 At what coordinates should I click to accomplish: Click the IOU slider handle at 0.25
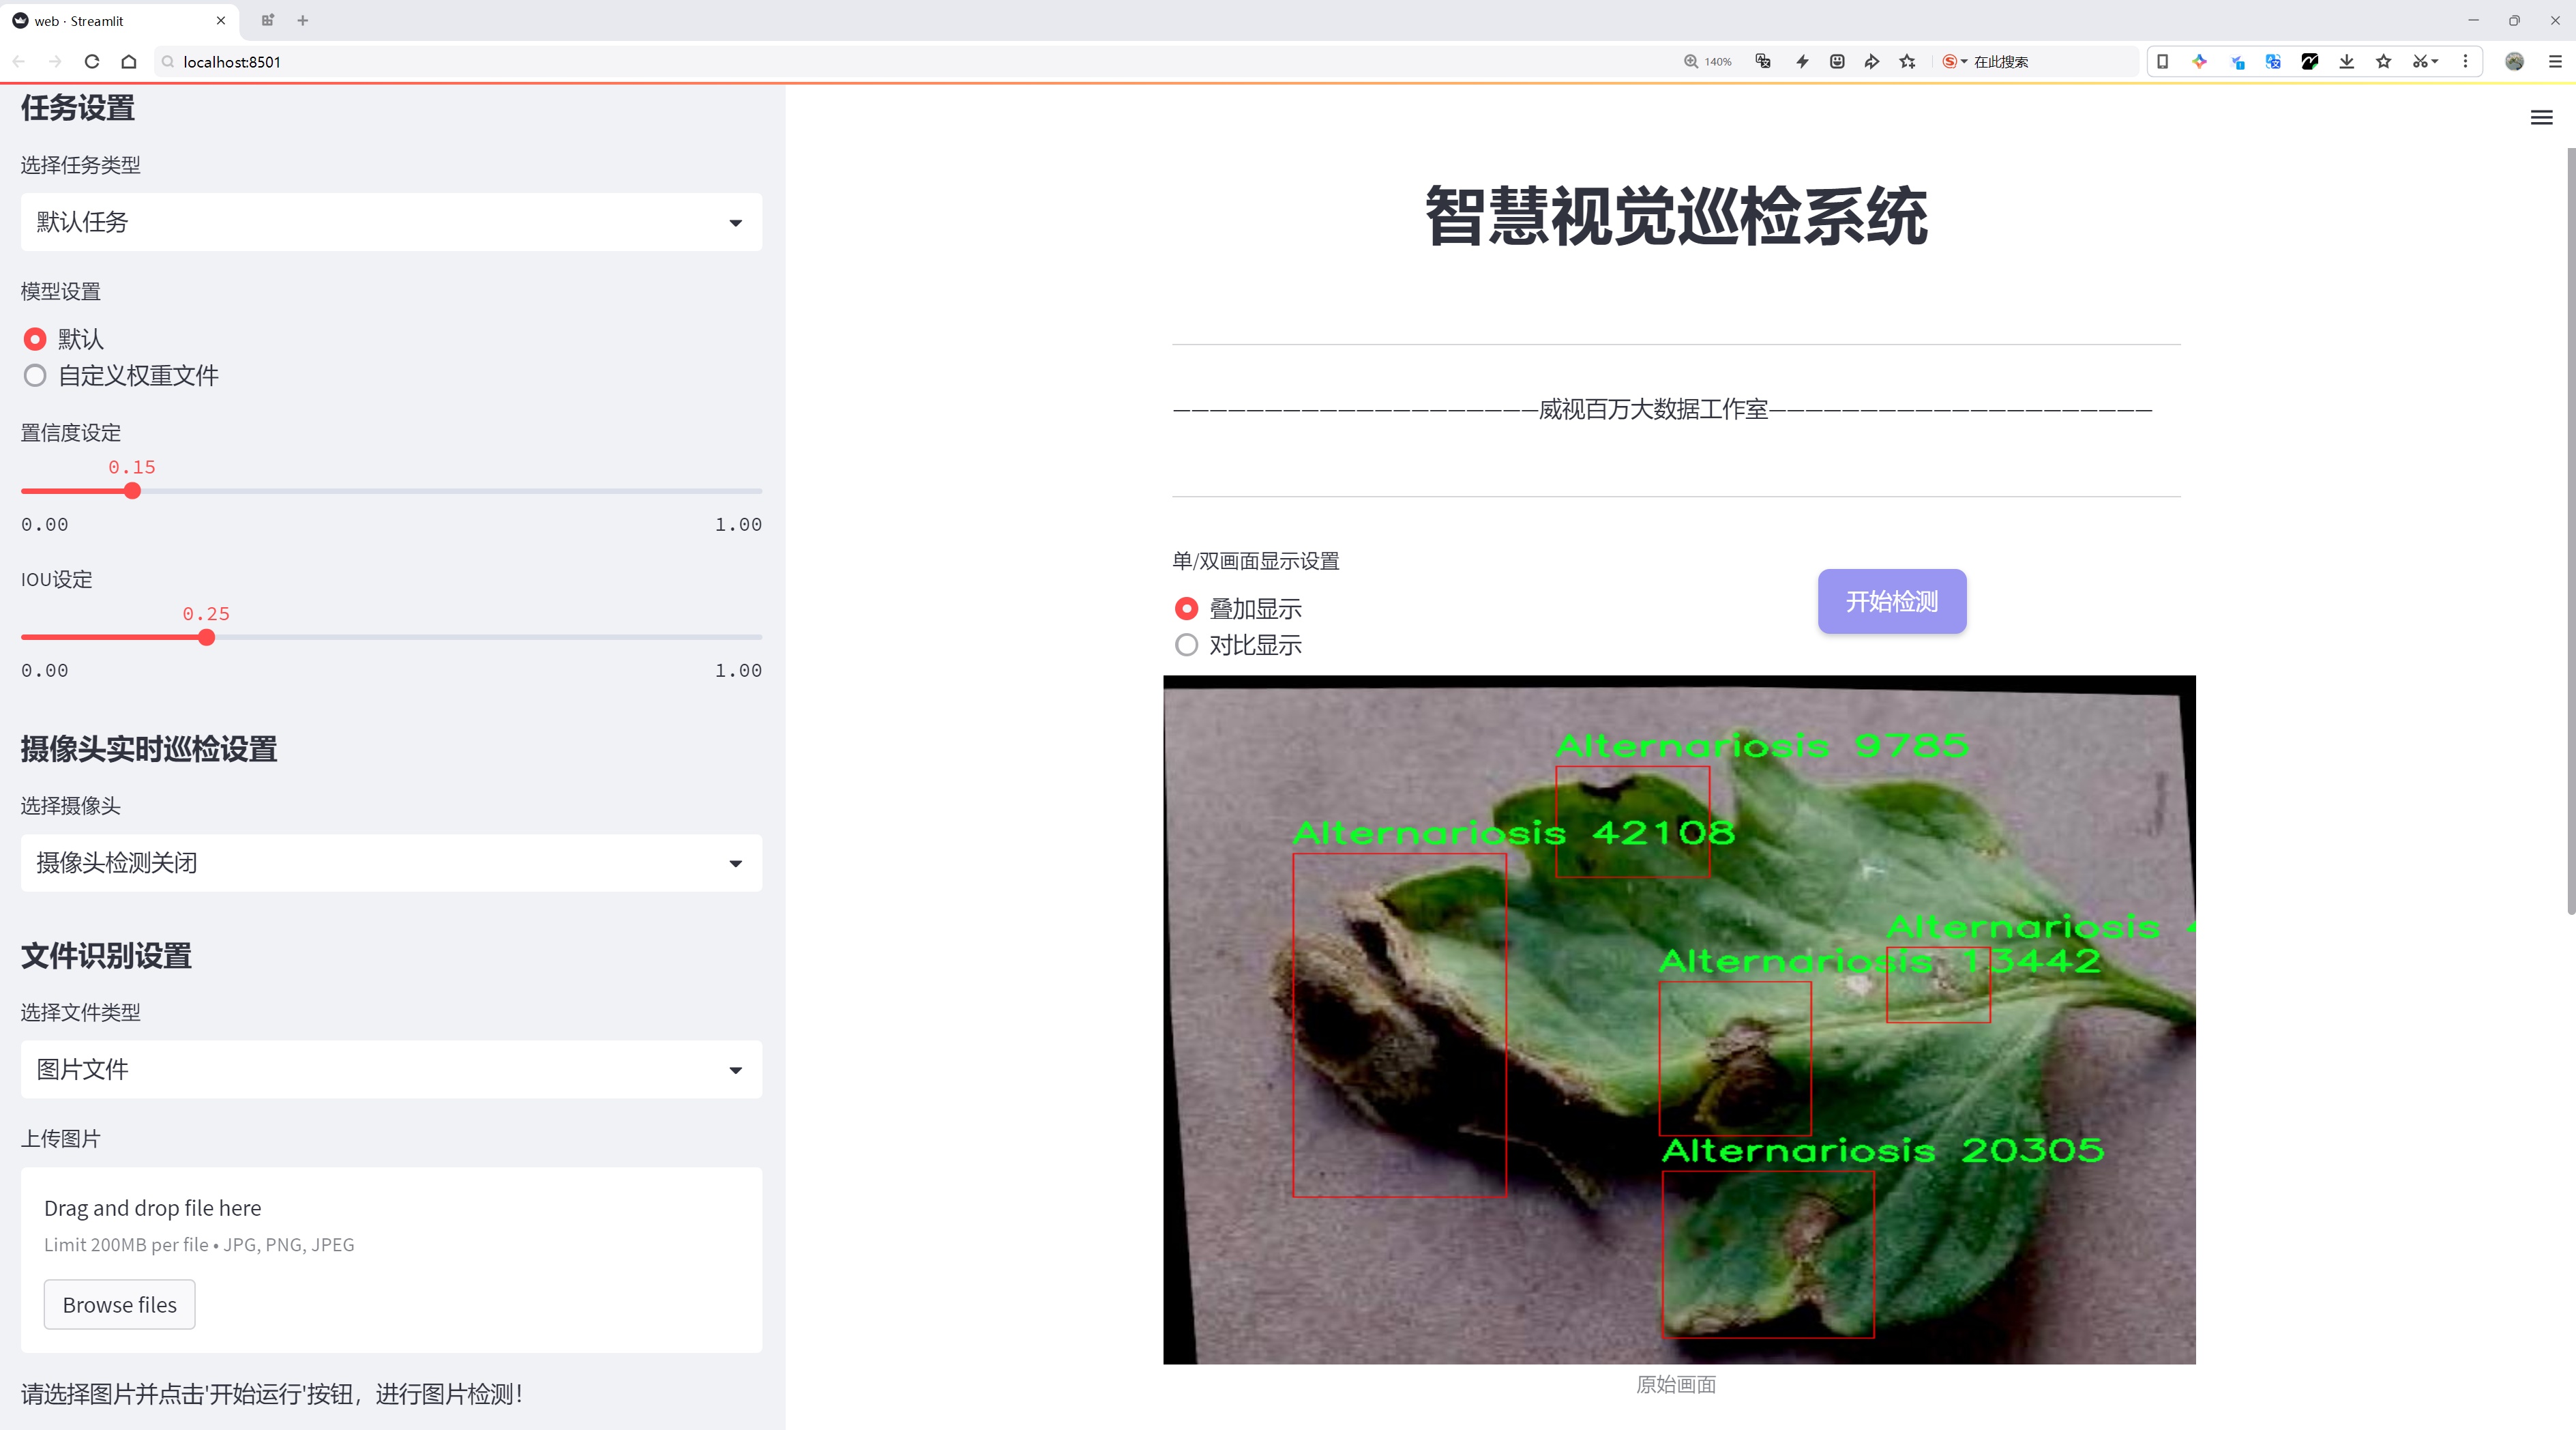pos(206,638)
